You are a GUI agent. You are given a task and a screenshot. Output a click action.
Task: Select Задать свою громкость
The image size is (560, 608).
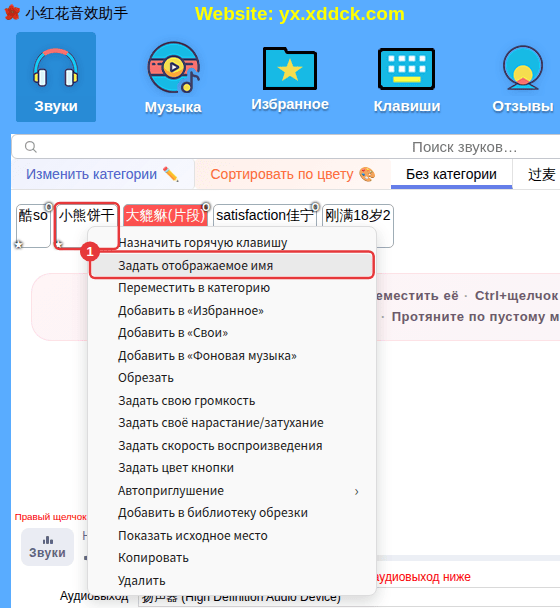(x=232, y=401)
